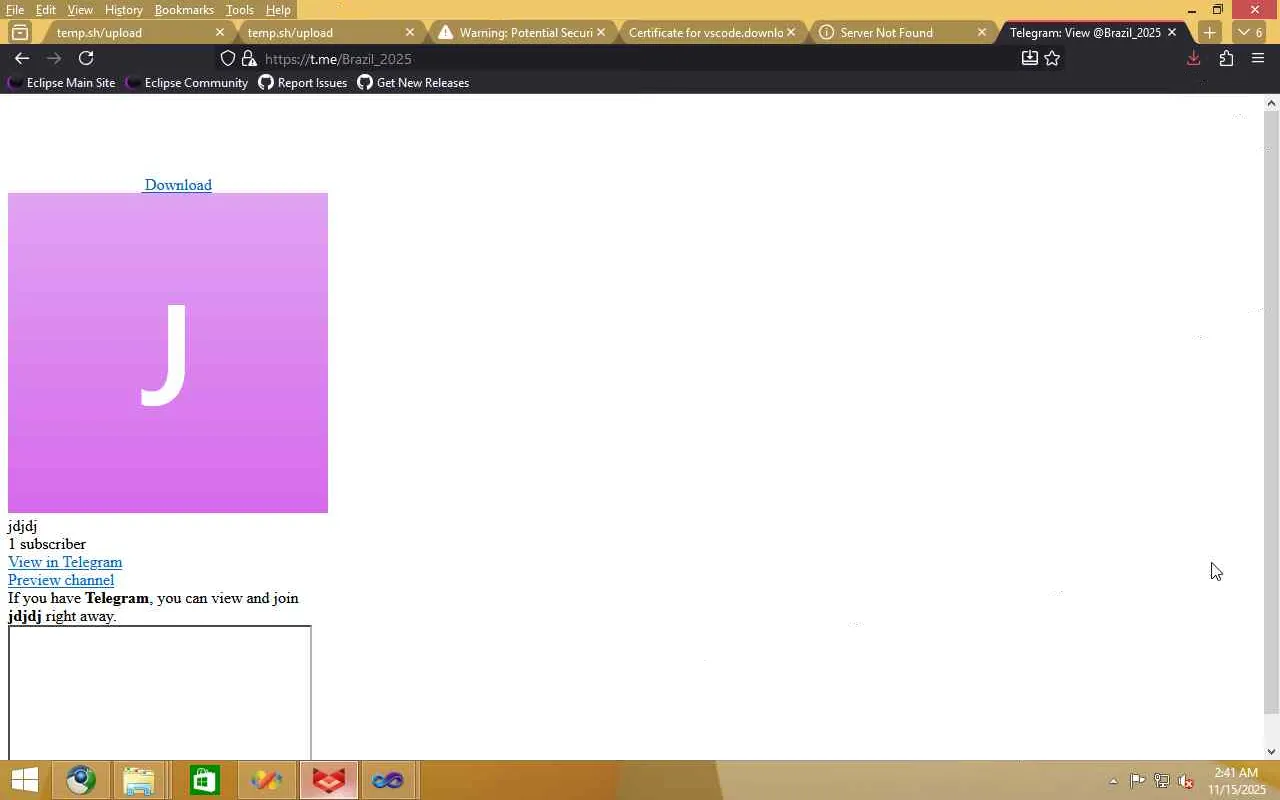This screenshot has height=800, width=1280.
Task: Launch the blue globe browser on taskbar
Action: pyautogui.click(x=81, y=780)
